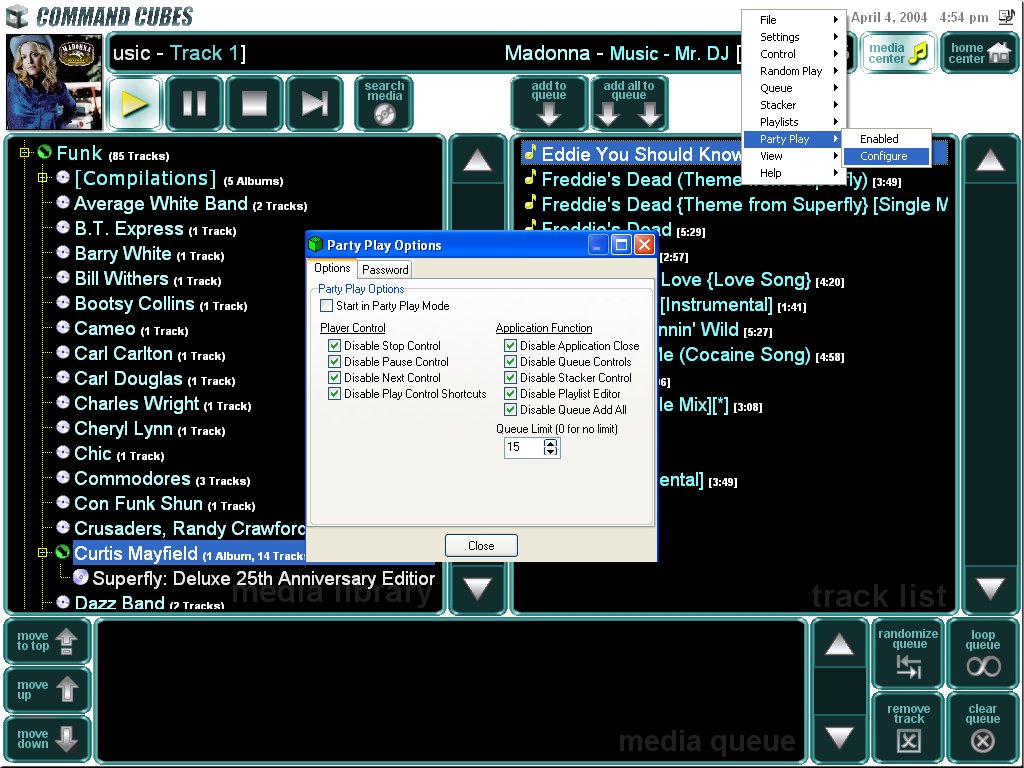Click the add to queue button

tap(549, 104)
